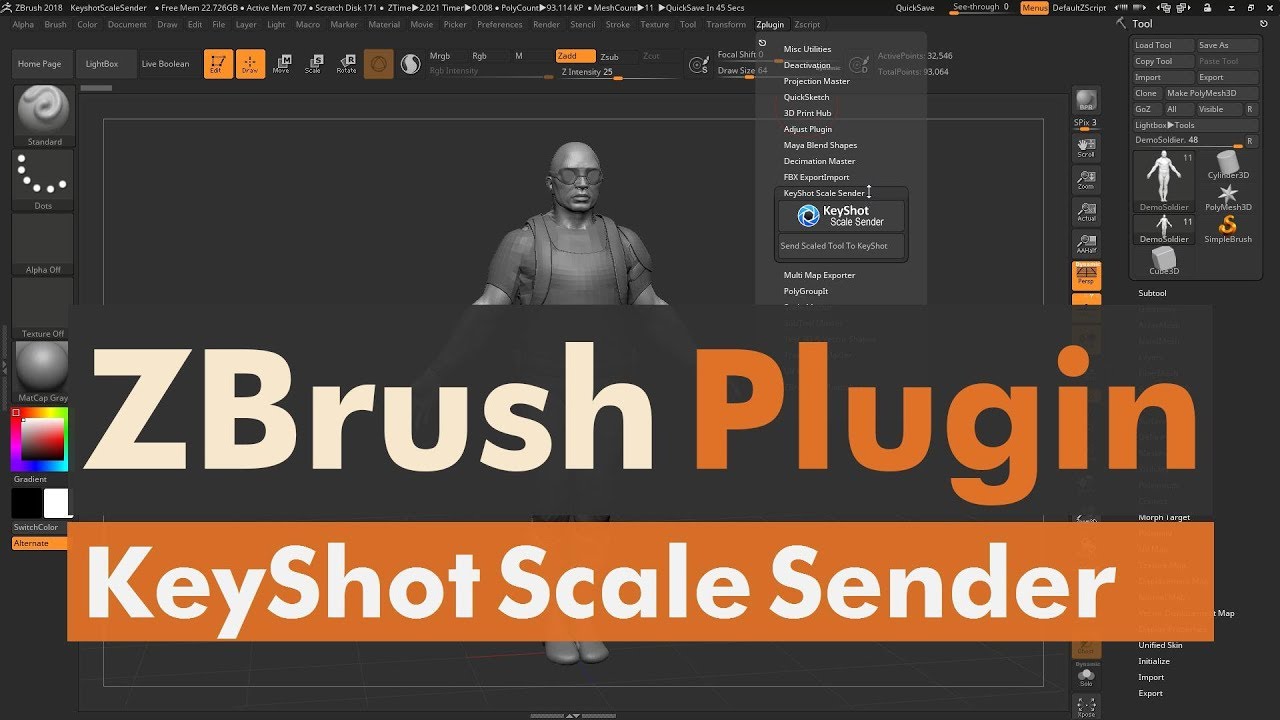Expand the QuickSketch section
This screenshot has width=1280, height=720.
click(806, 97)
